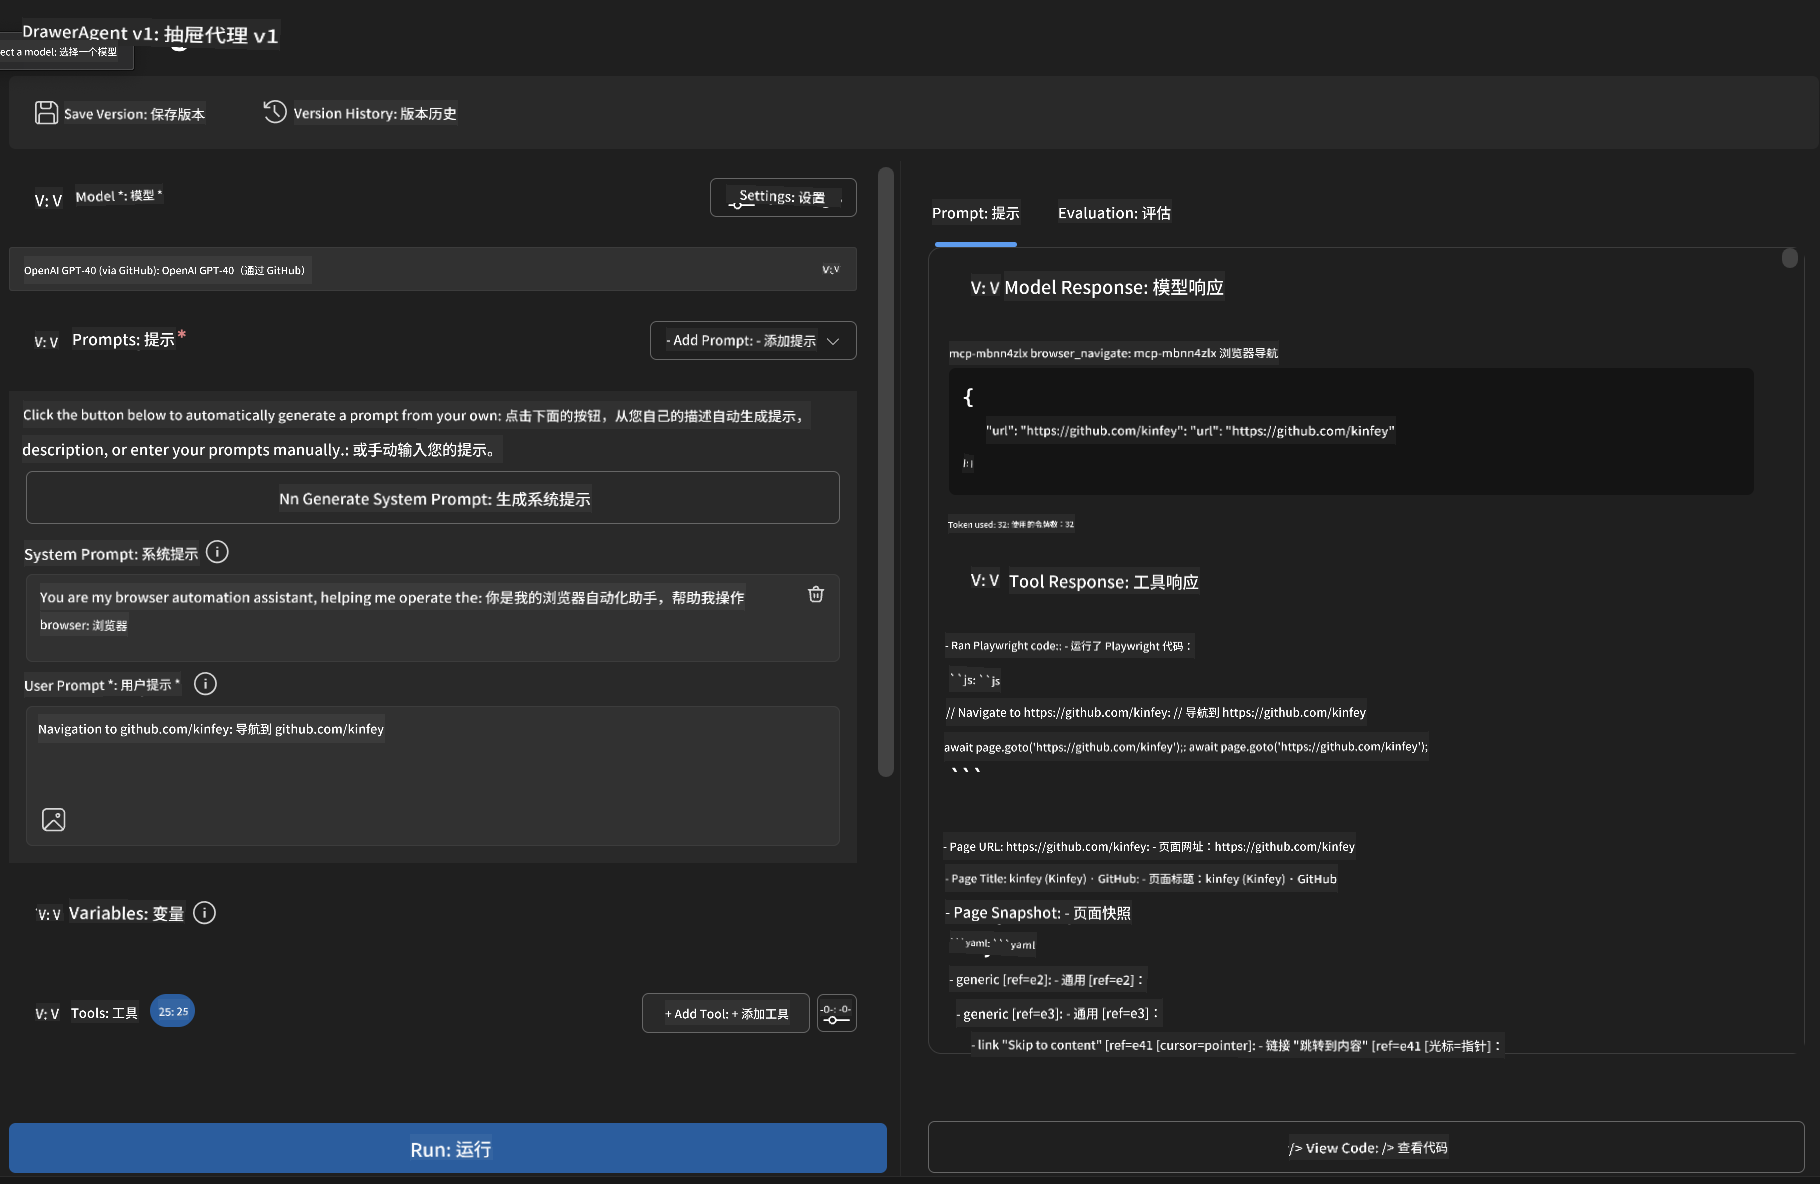Click the DrawerAgent v1 title

click(x=150, y=34)
